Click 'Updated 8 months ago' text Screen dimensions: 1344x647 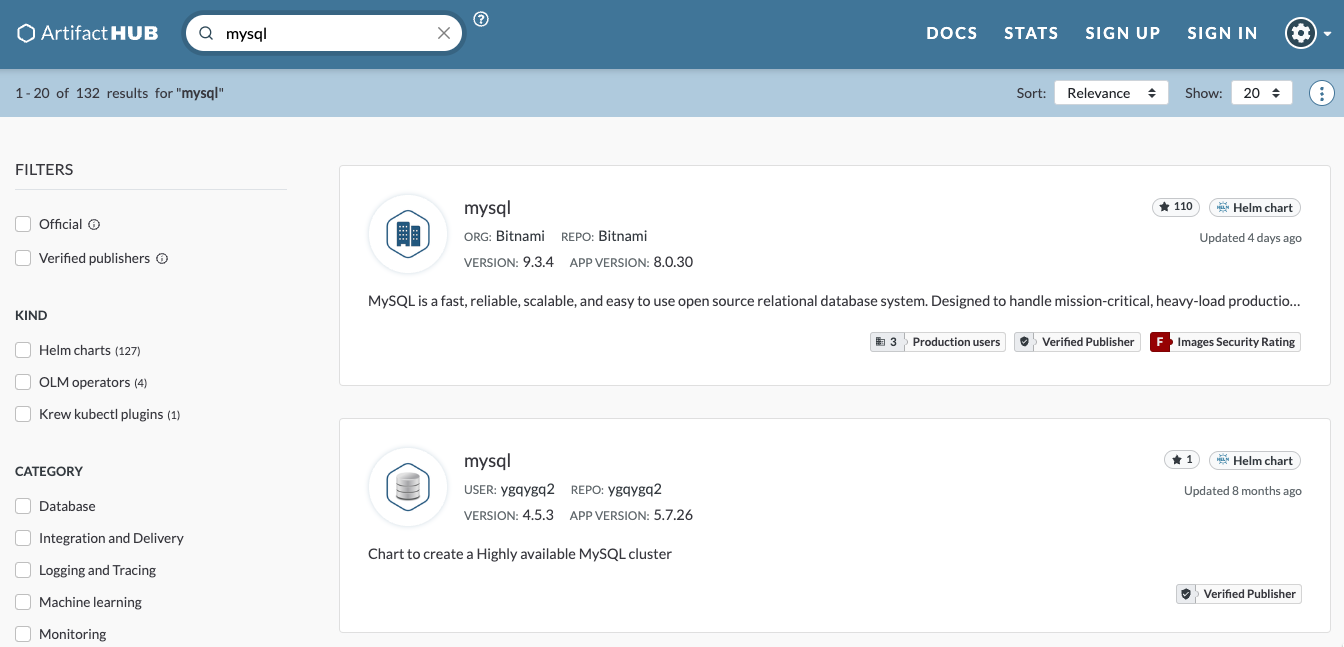1243,491
